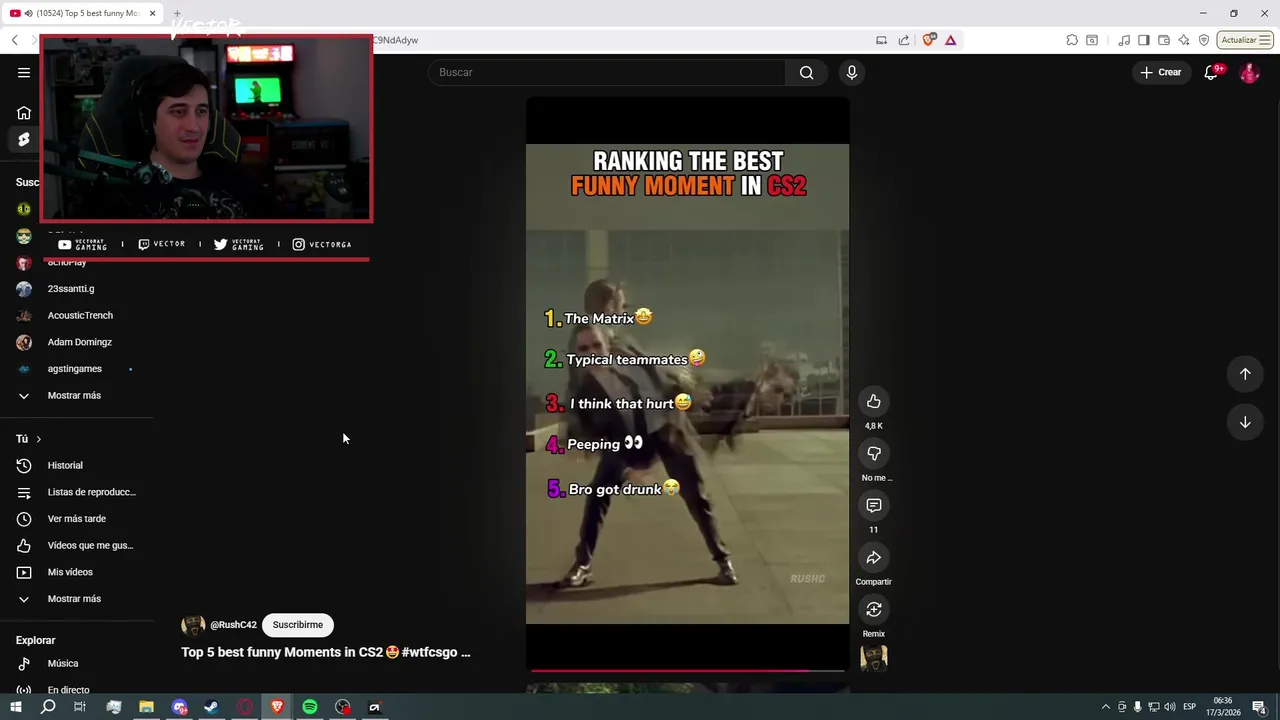Open the account avatar menu
The width and height of the screenshot is (1280, 720).
[1249, 72]
